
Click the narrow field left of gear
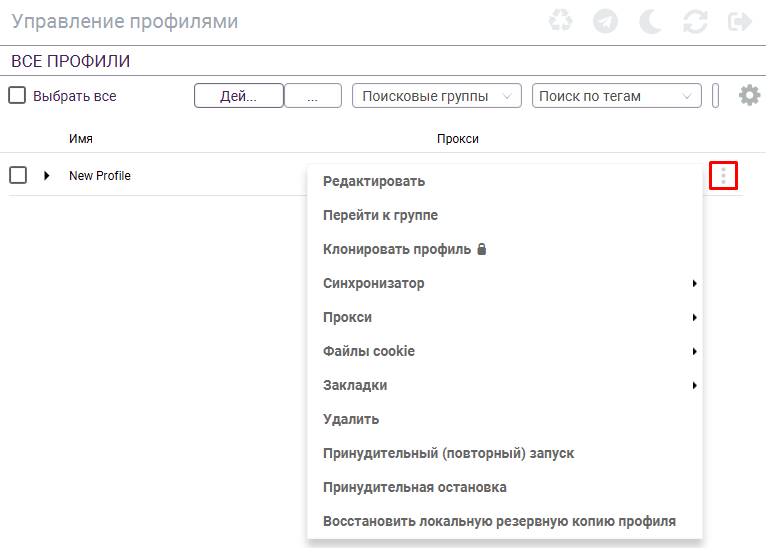point(715,96)
